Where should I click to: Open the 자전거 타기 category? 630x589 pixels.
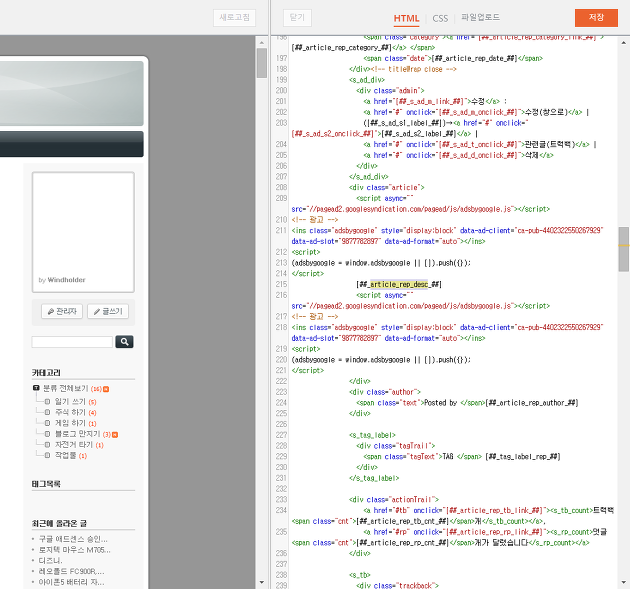pos(74,445)
